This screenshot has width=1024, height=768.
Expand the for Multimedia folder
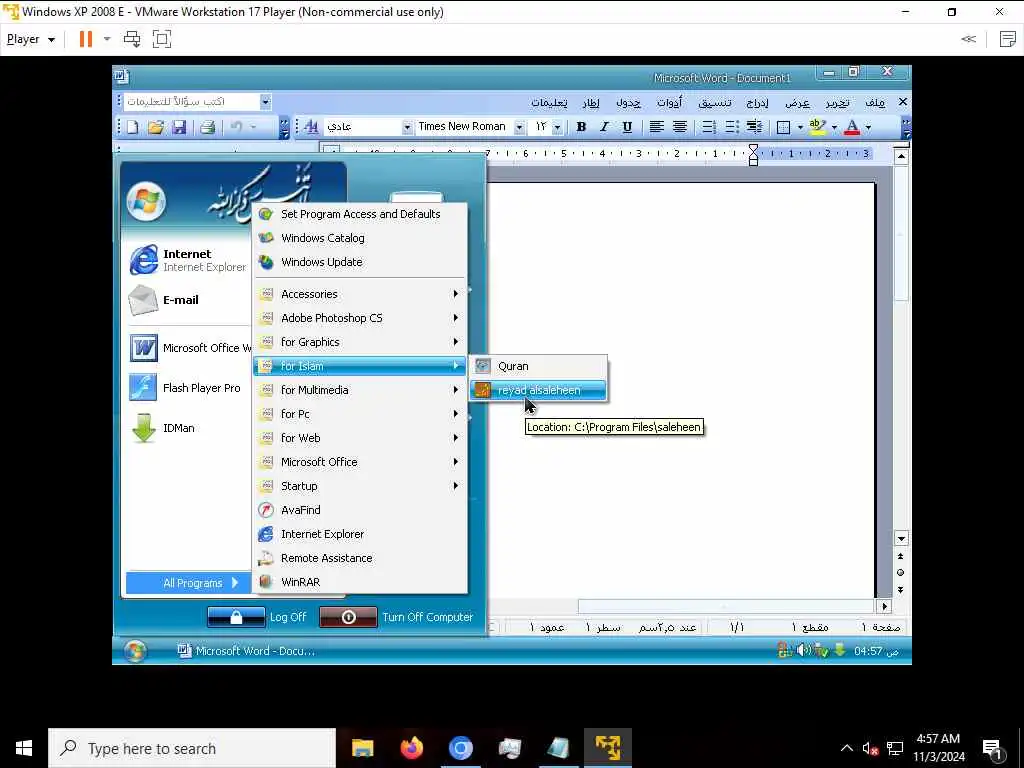pyautogui.click(x=359, y=390)
